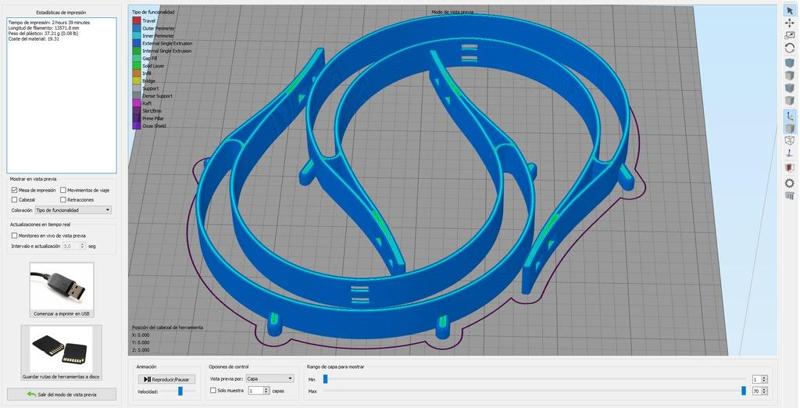Toggle the solid model display icon
The height and width of the screenshot is (408, 800).
(789, 128)
